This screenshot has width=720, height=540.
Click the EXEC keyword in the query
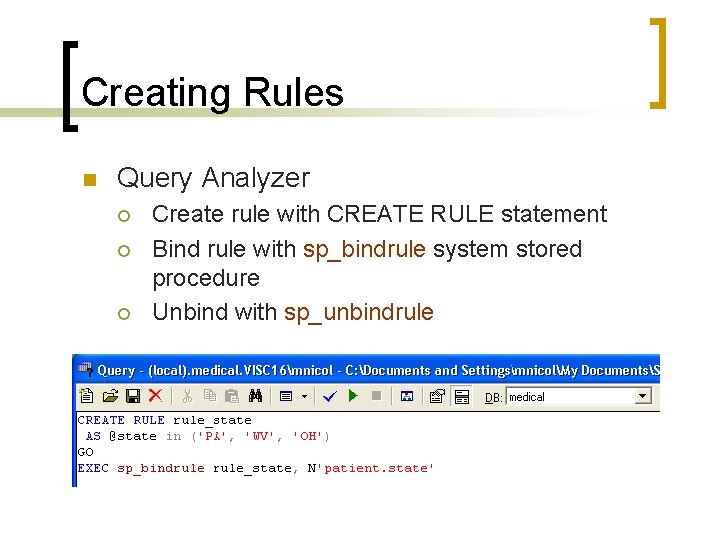(x=93, y=468)
